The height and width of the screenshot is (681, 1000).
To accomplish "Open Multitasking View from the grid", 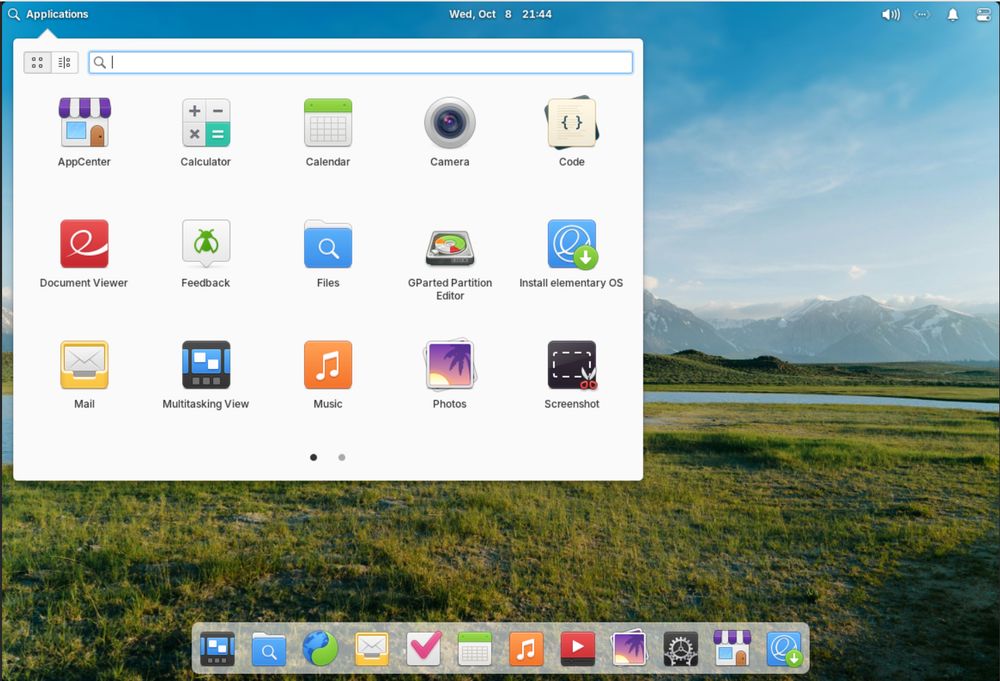I will coord(205,374).
